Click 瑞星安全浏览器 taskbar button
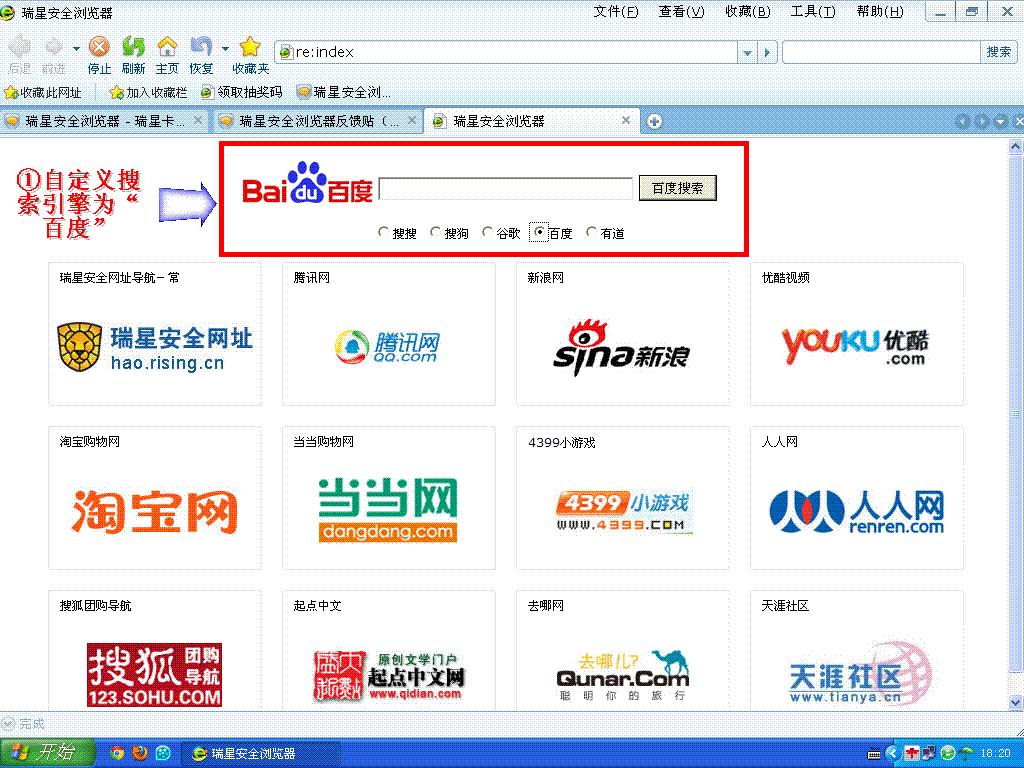This screenshot has width=1024, height=768. (261, 753)
